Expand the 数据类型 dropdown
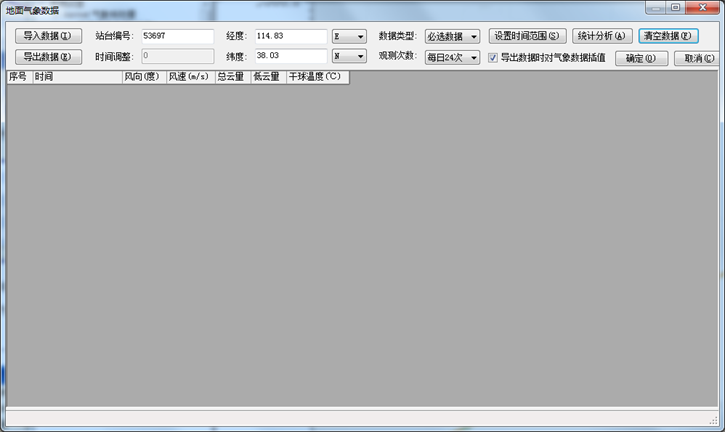725x432 pixels. (x=452, y=37)
